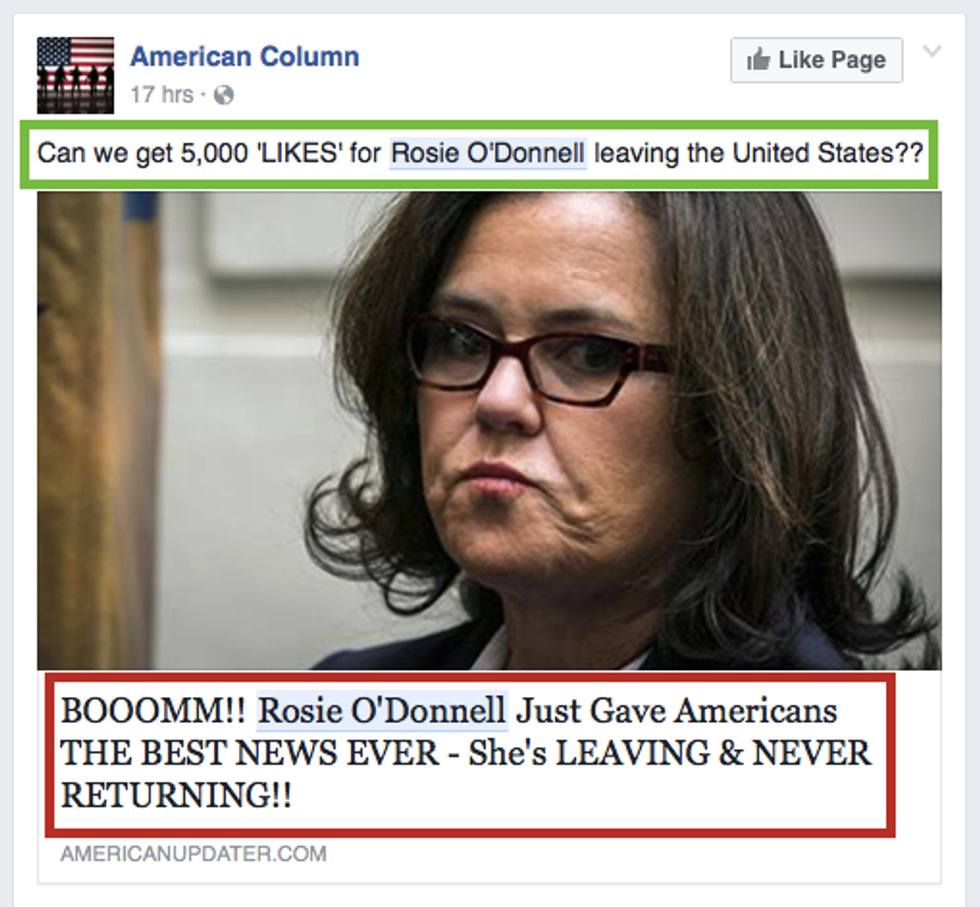Open Rosie O'Donnell tag in the caption

click(488, 153)
